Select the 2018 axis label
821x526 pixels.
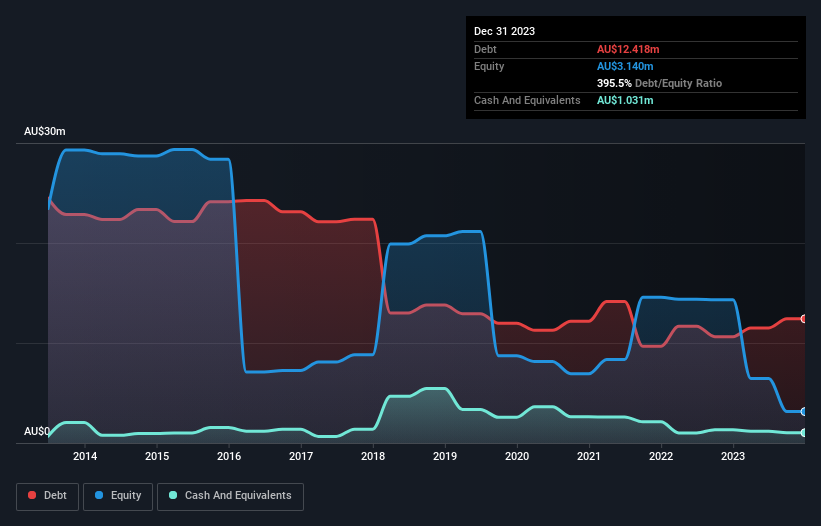(x=373, y=456)
